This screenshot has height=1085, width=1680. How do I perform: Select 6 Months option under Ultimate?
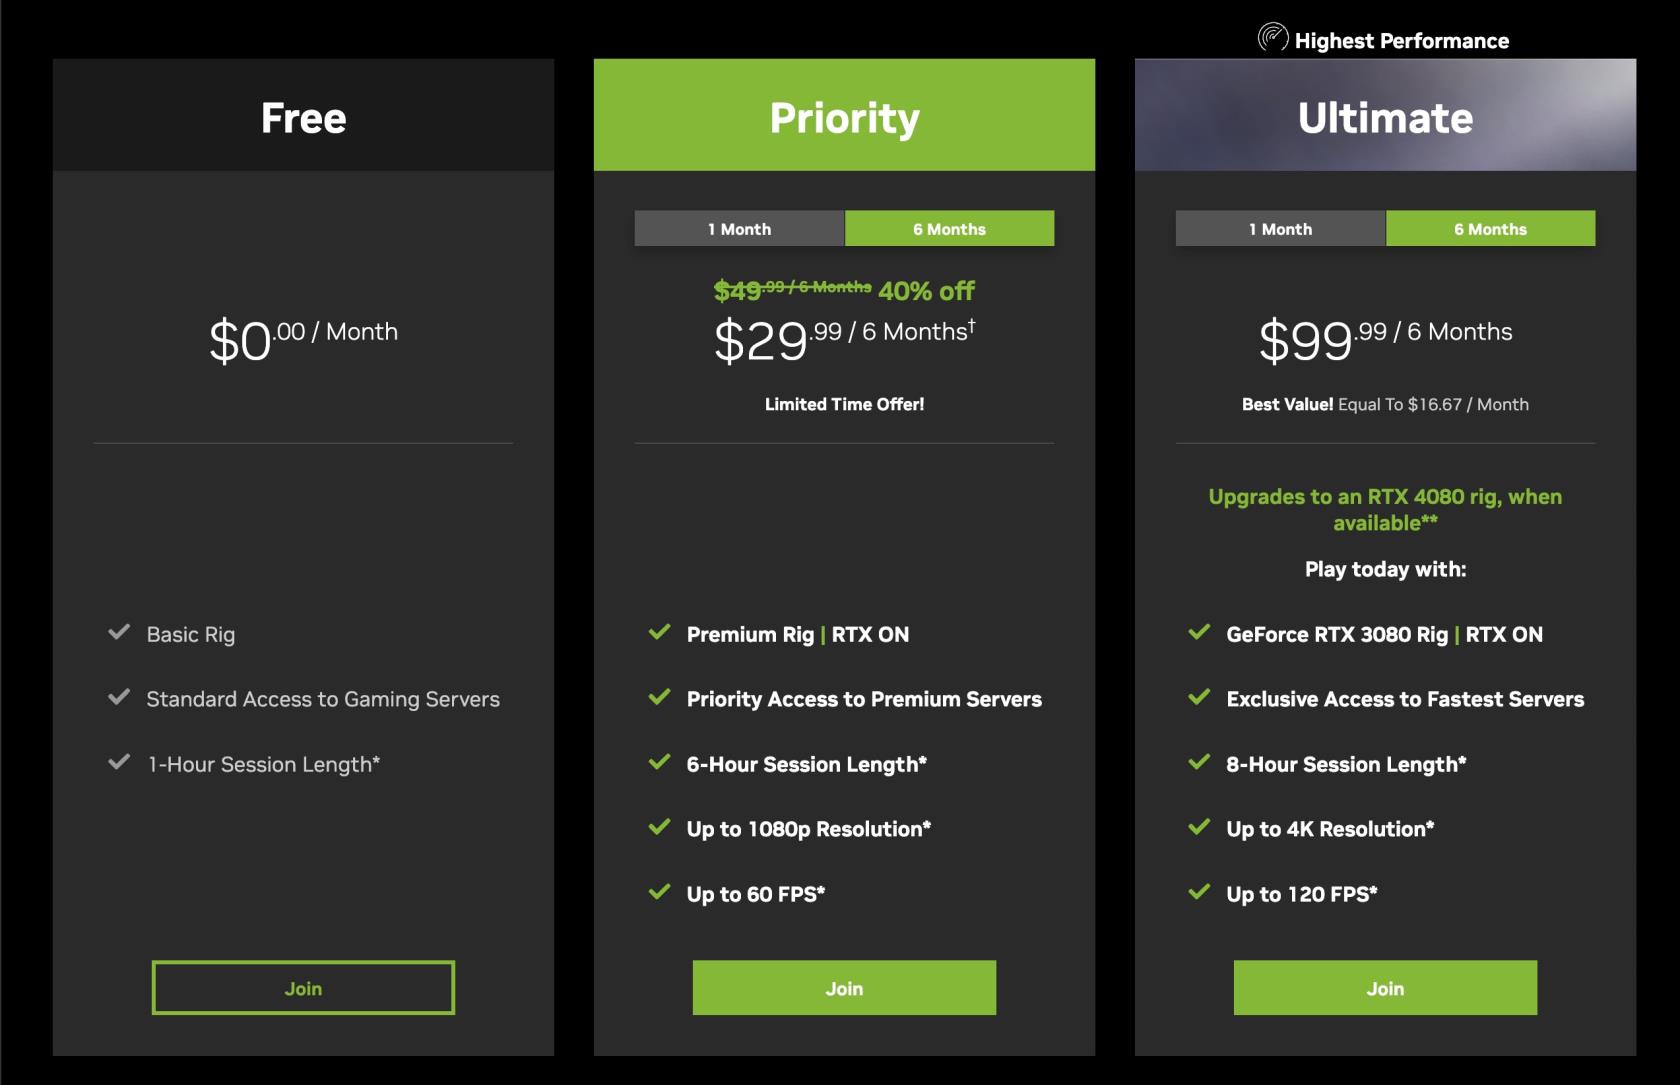(1491, 228)
